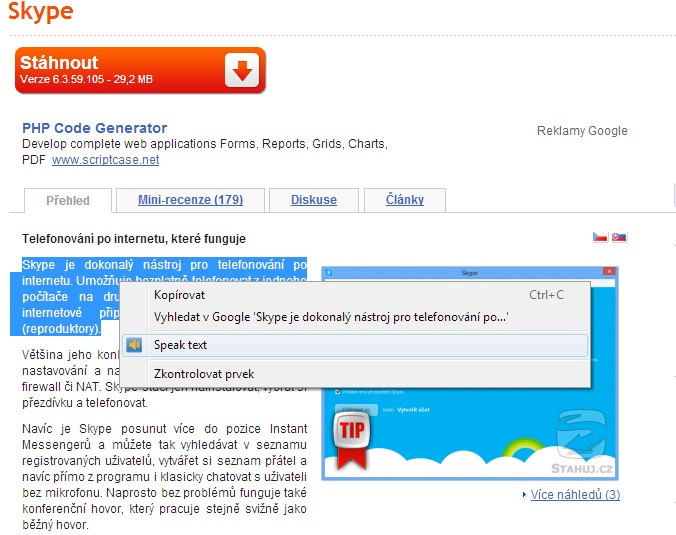Click the download arrow icon in Stáhnout button
The image size is (676, 535).
242,70
